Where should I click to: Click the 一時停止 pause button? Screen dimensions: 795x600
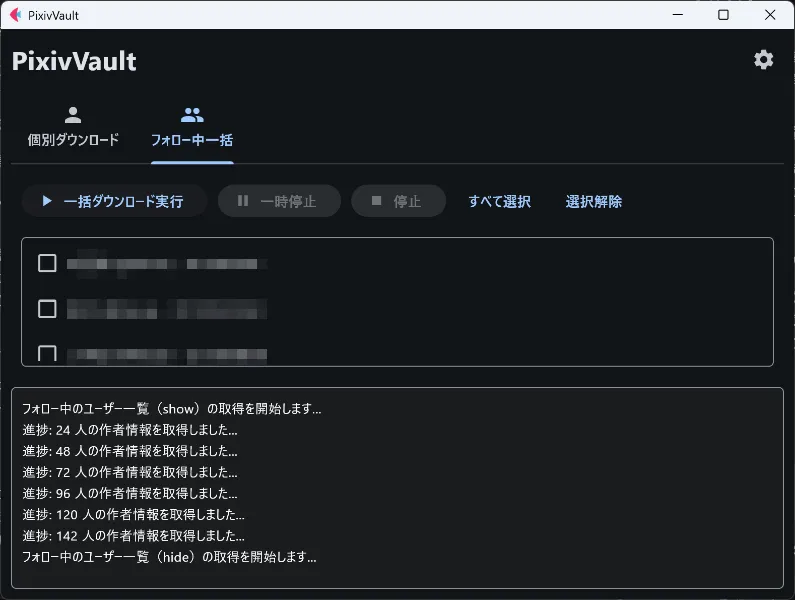point(279,201)
